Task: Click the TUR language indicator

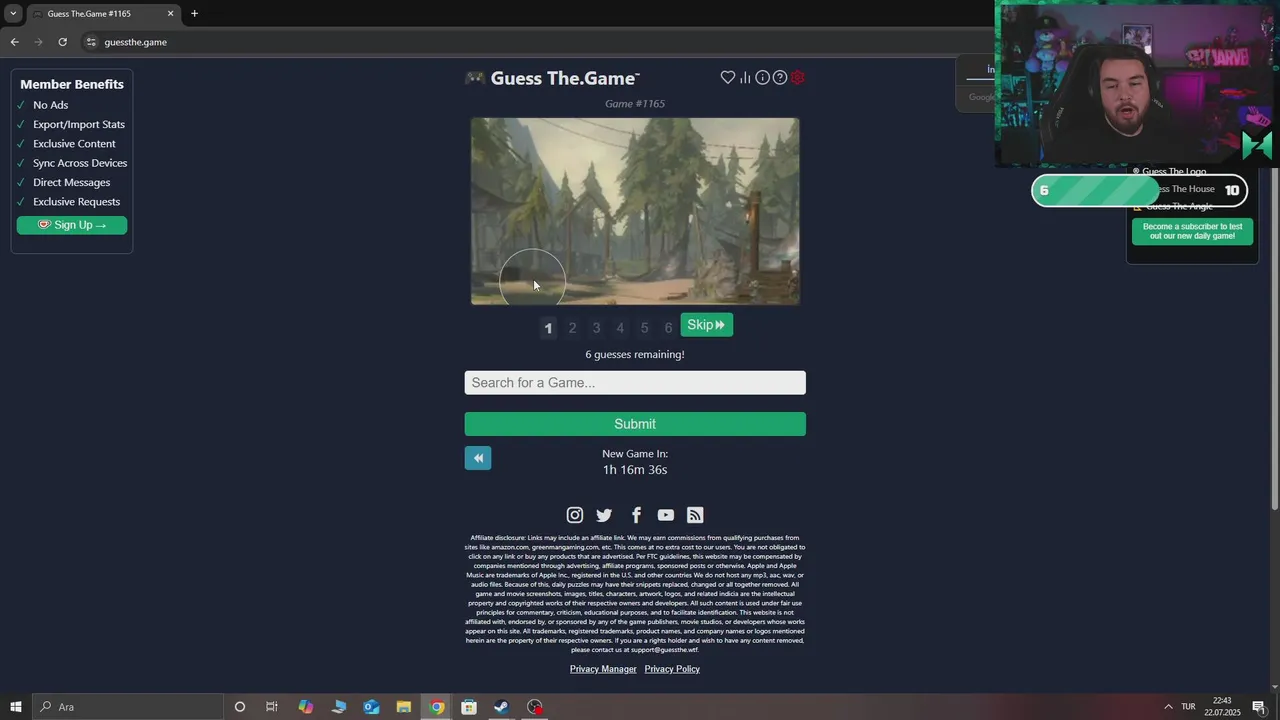Action: [x=1188, y=707]
